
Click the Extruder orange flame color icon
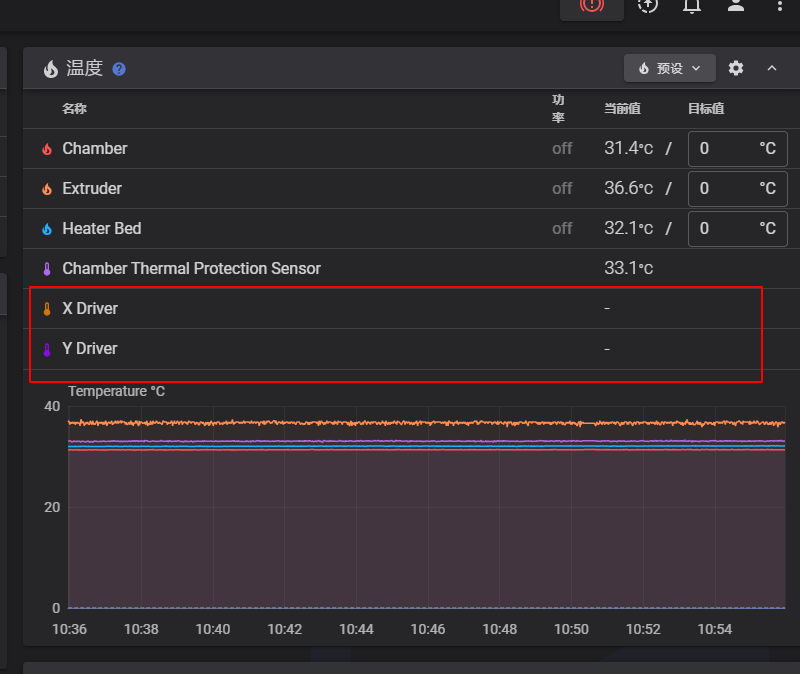(47, 189)
